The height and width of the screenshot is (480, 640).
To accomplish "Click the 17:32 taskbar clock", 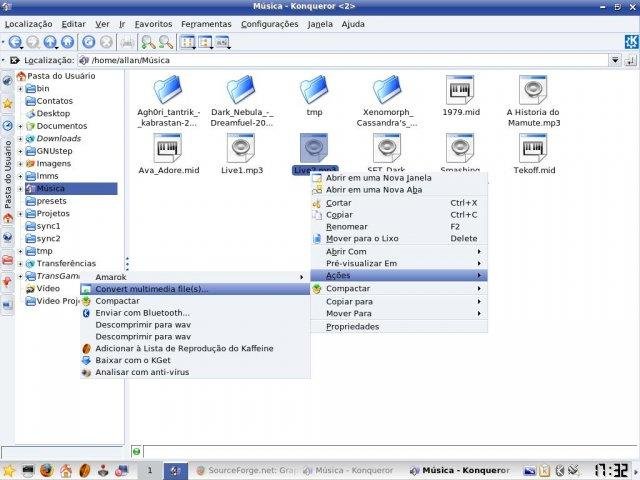I will click(611, 470).
